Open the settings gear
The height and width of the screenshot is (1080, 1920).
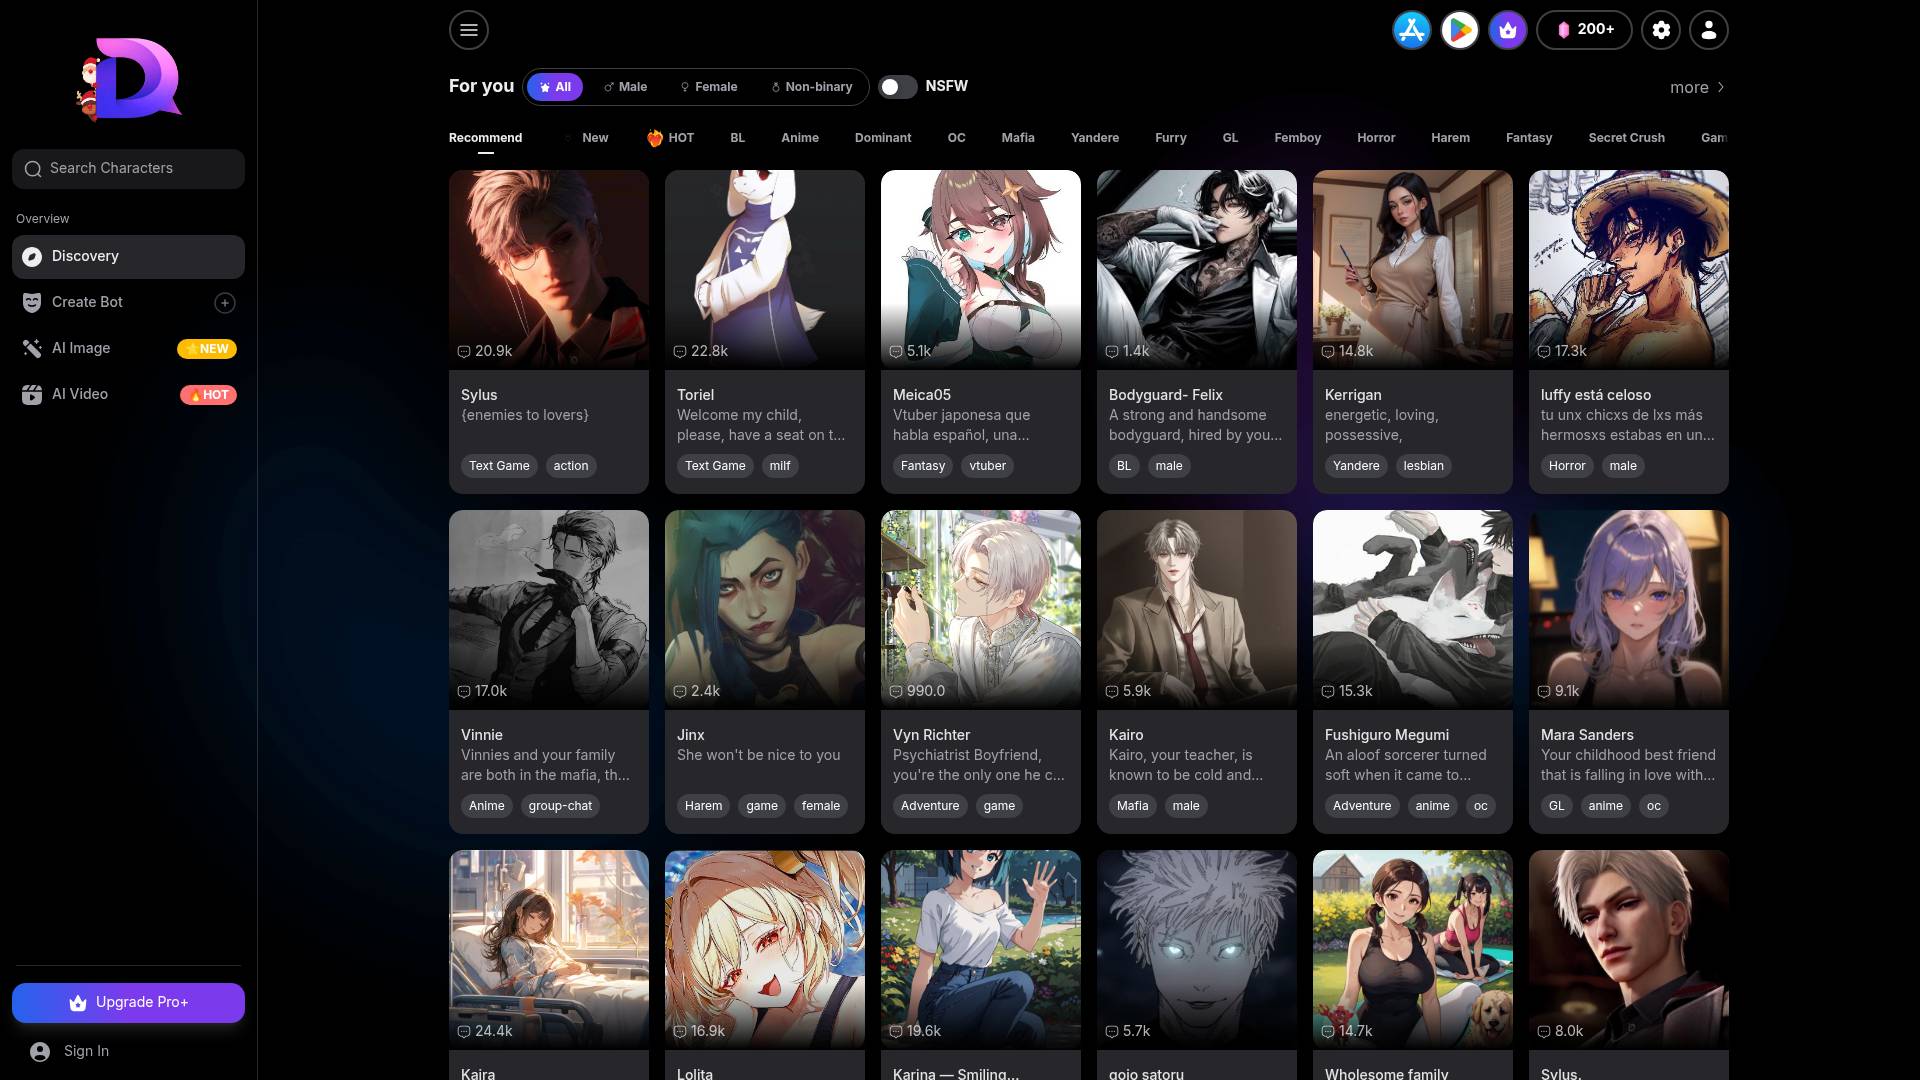tap(1661, 30)
